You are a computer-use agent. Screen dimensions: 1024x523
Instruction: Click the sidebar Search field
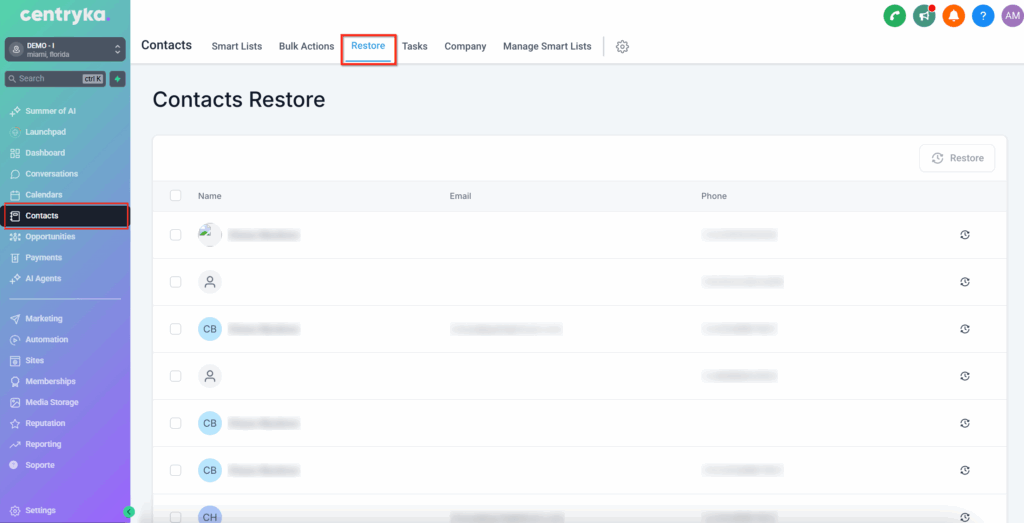pos(50,78)
